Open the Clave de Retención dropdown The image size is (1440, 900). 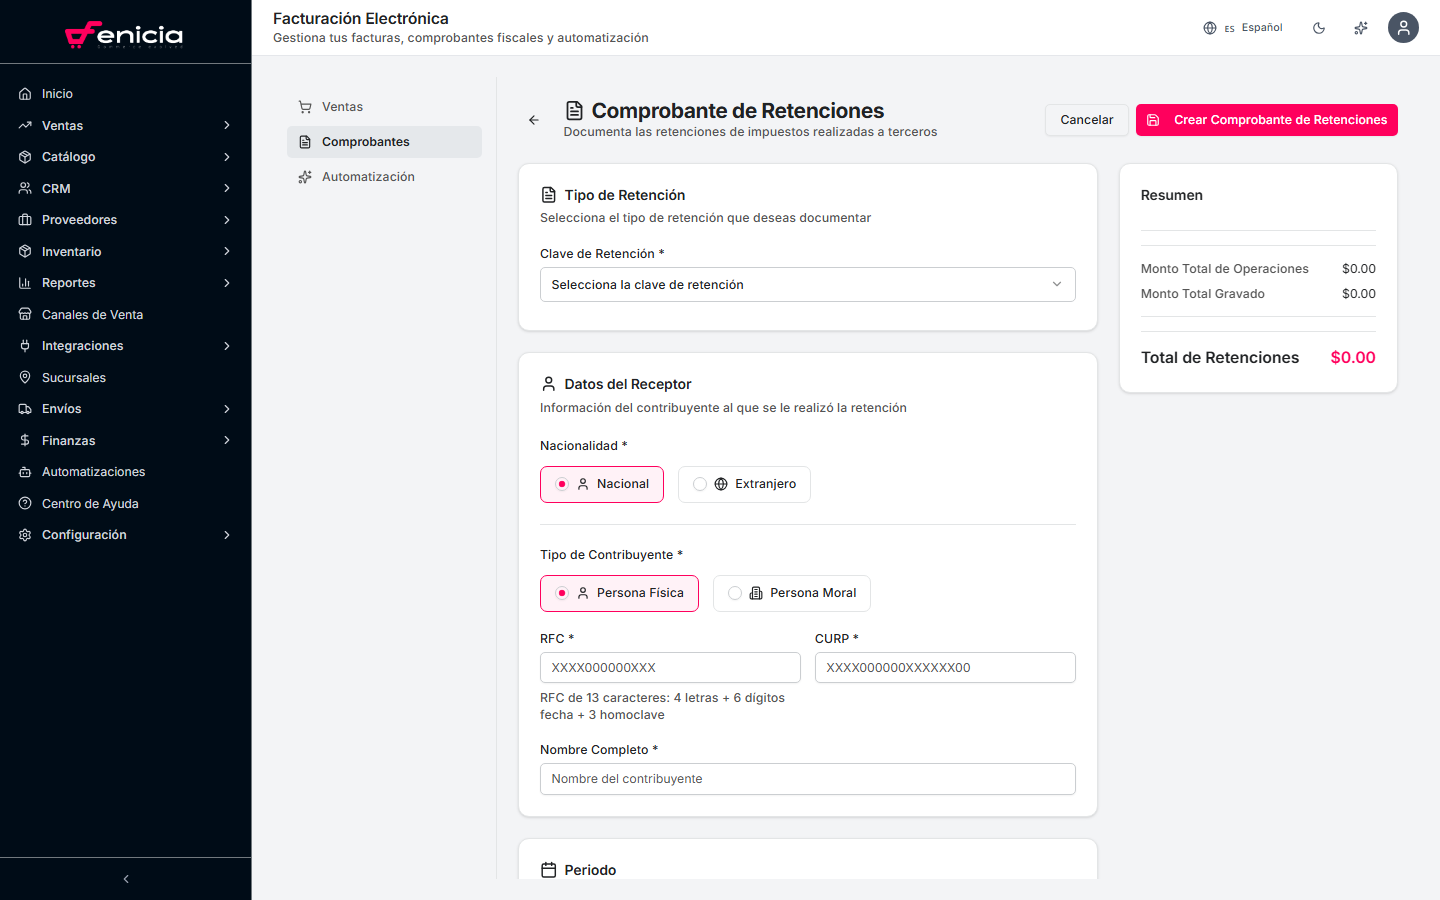click(807, 284)
